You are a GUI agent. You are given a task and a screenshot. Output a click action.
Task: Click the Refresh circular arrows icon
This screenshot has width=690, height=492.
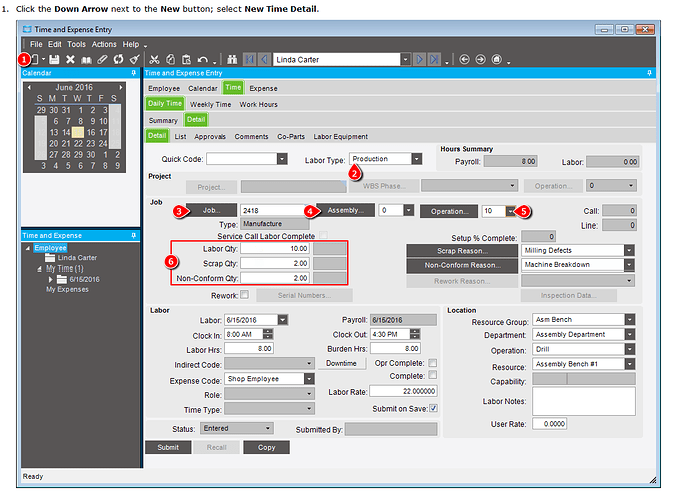(x=118, y=59)
